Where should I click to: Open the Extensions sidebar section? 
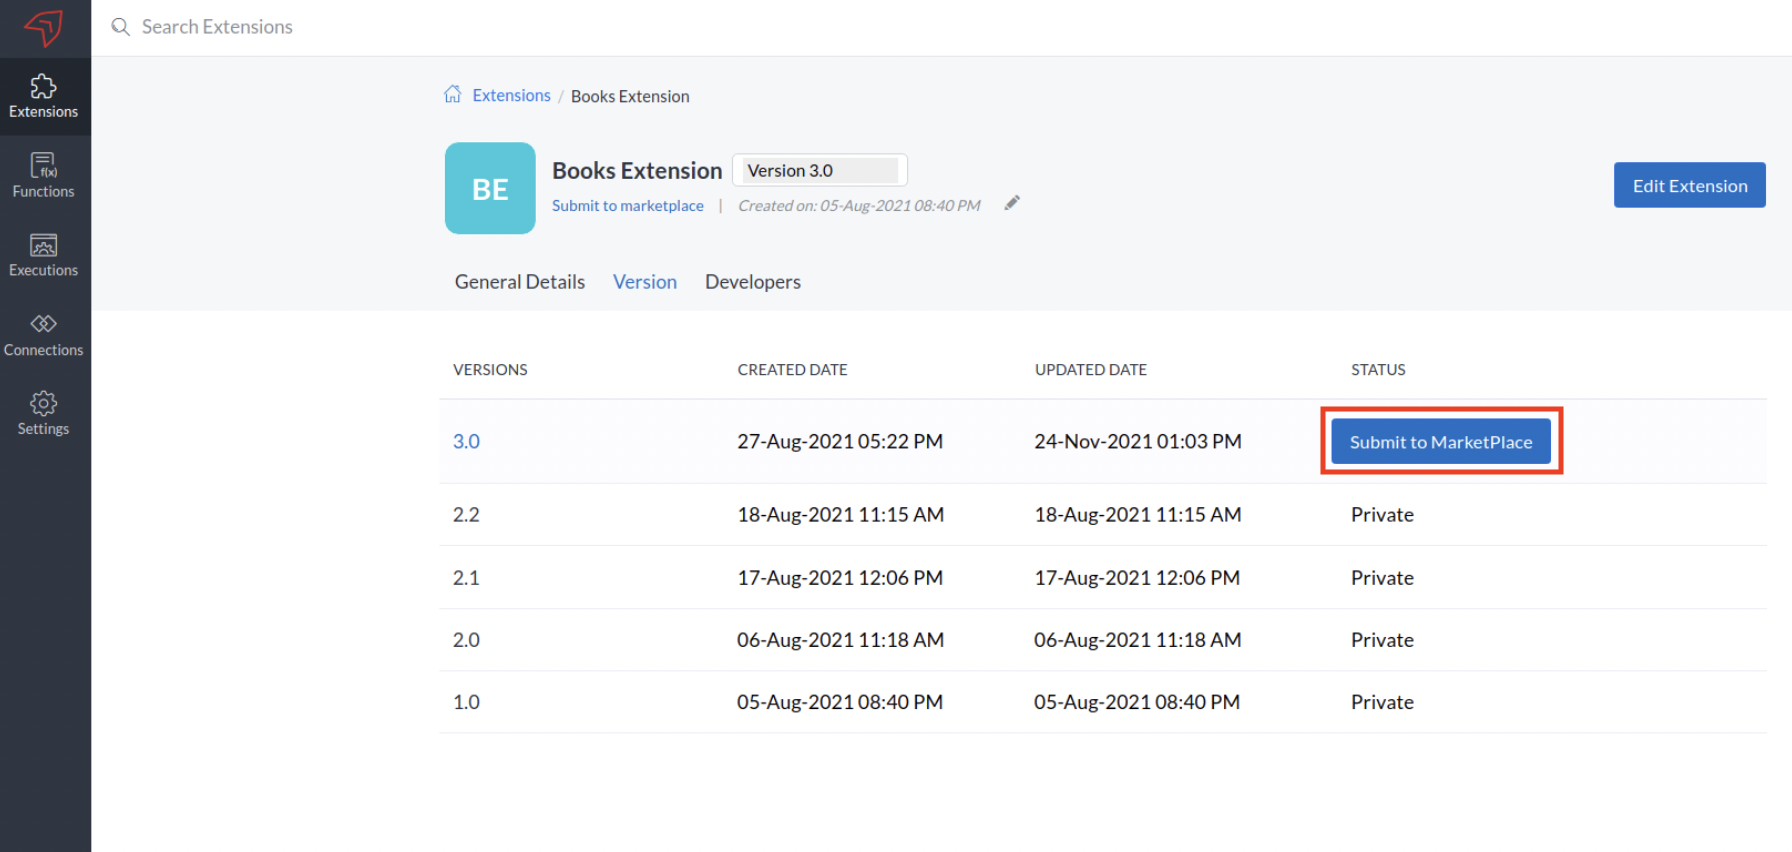pos(44,97)
